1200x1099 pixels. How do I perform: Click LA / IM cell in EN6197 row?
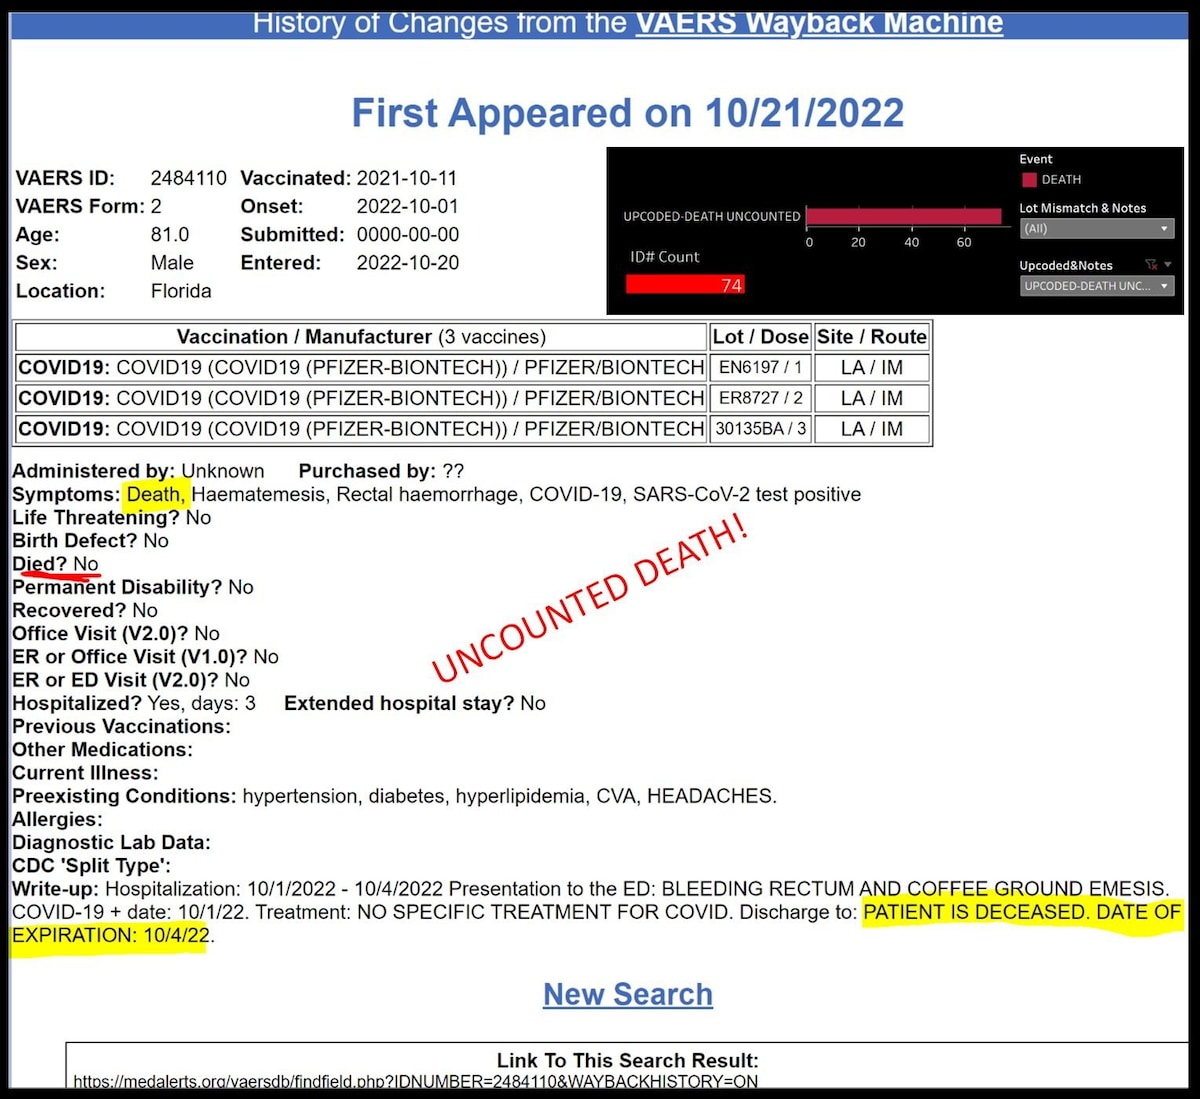click(x=872, y=367)
